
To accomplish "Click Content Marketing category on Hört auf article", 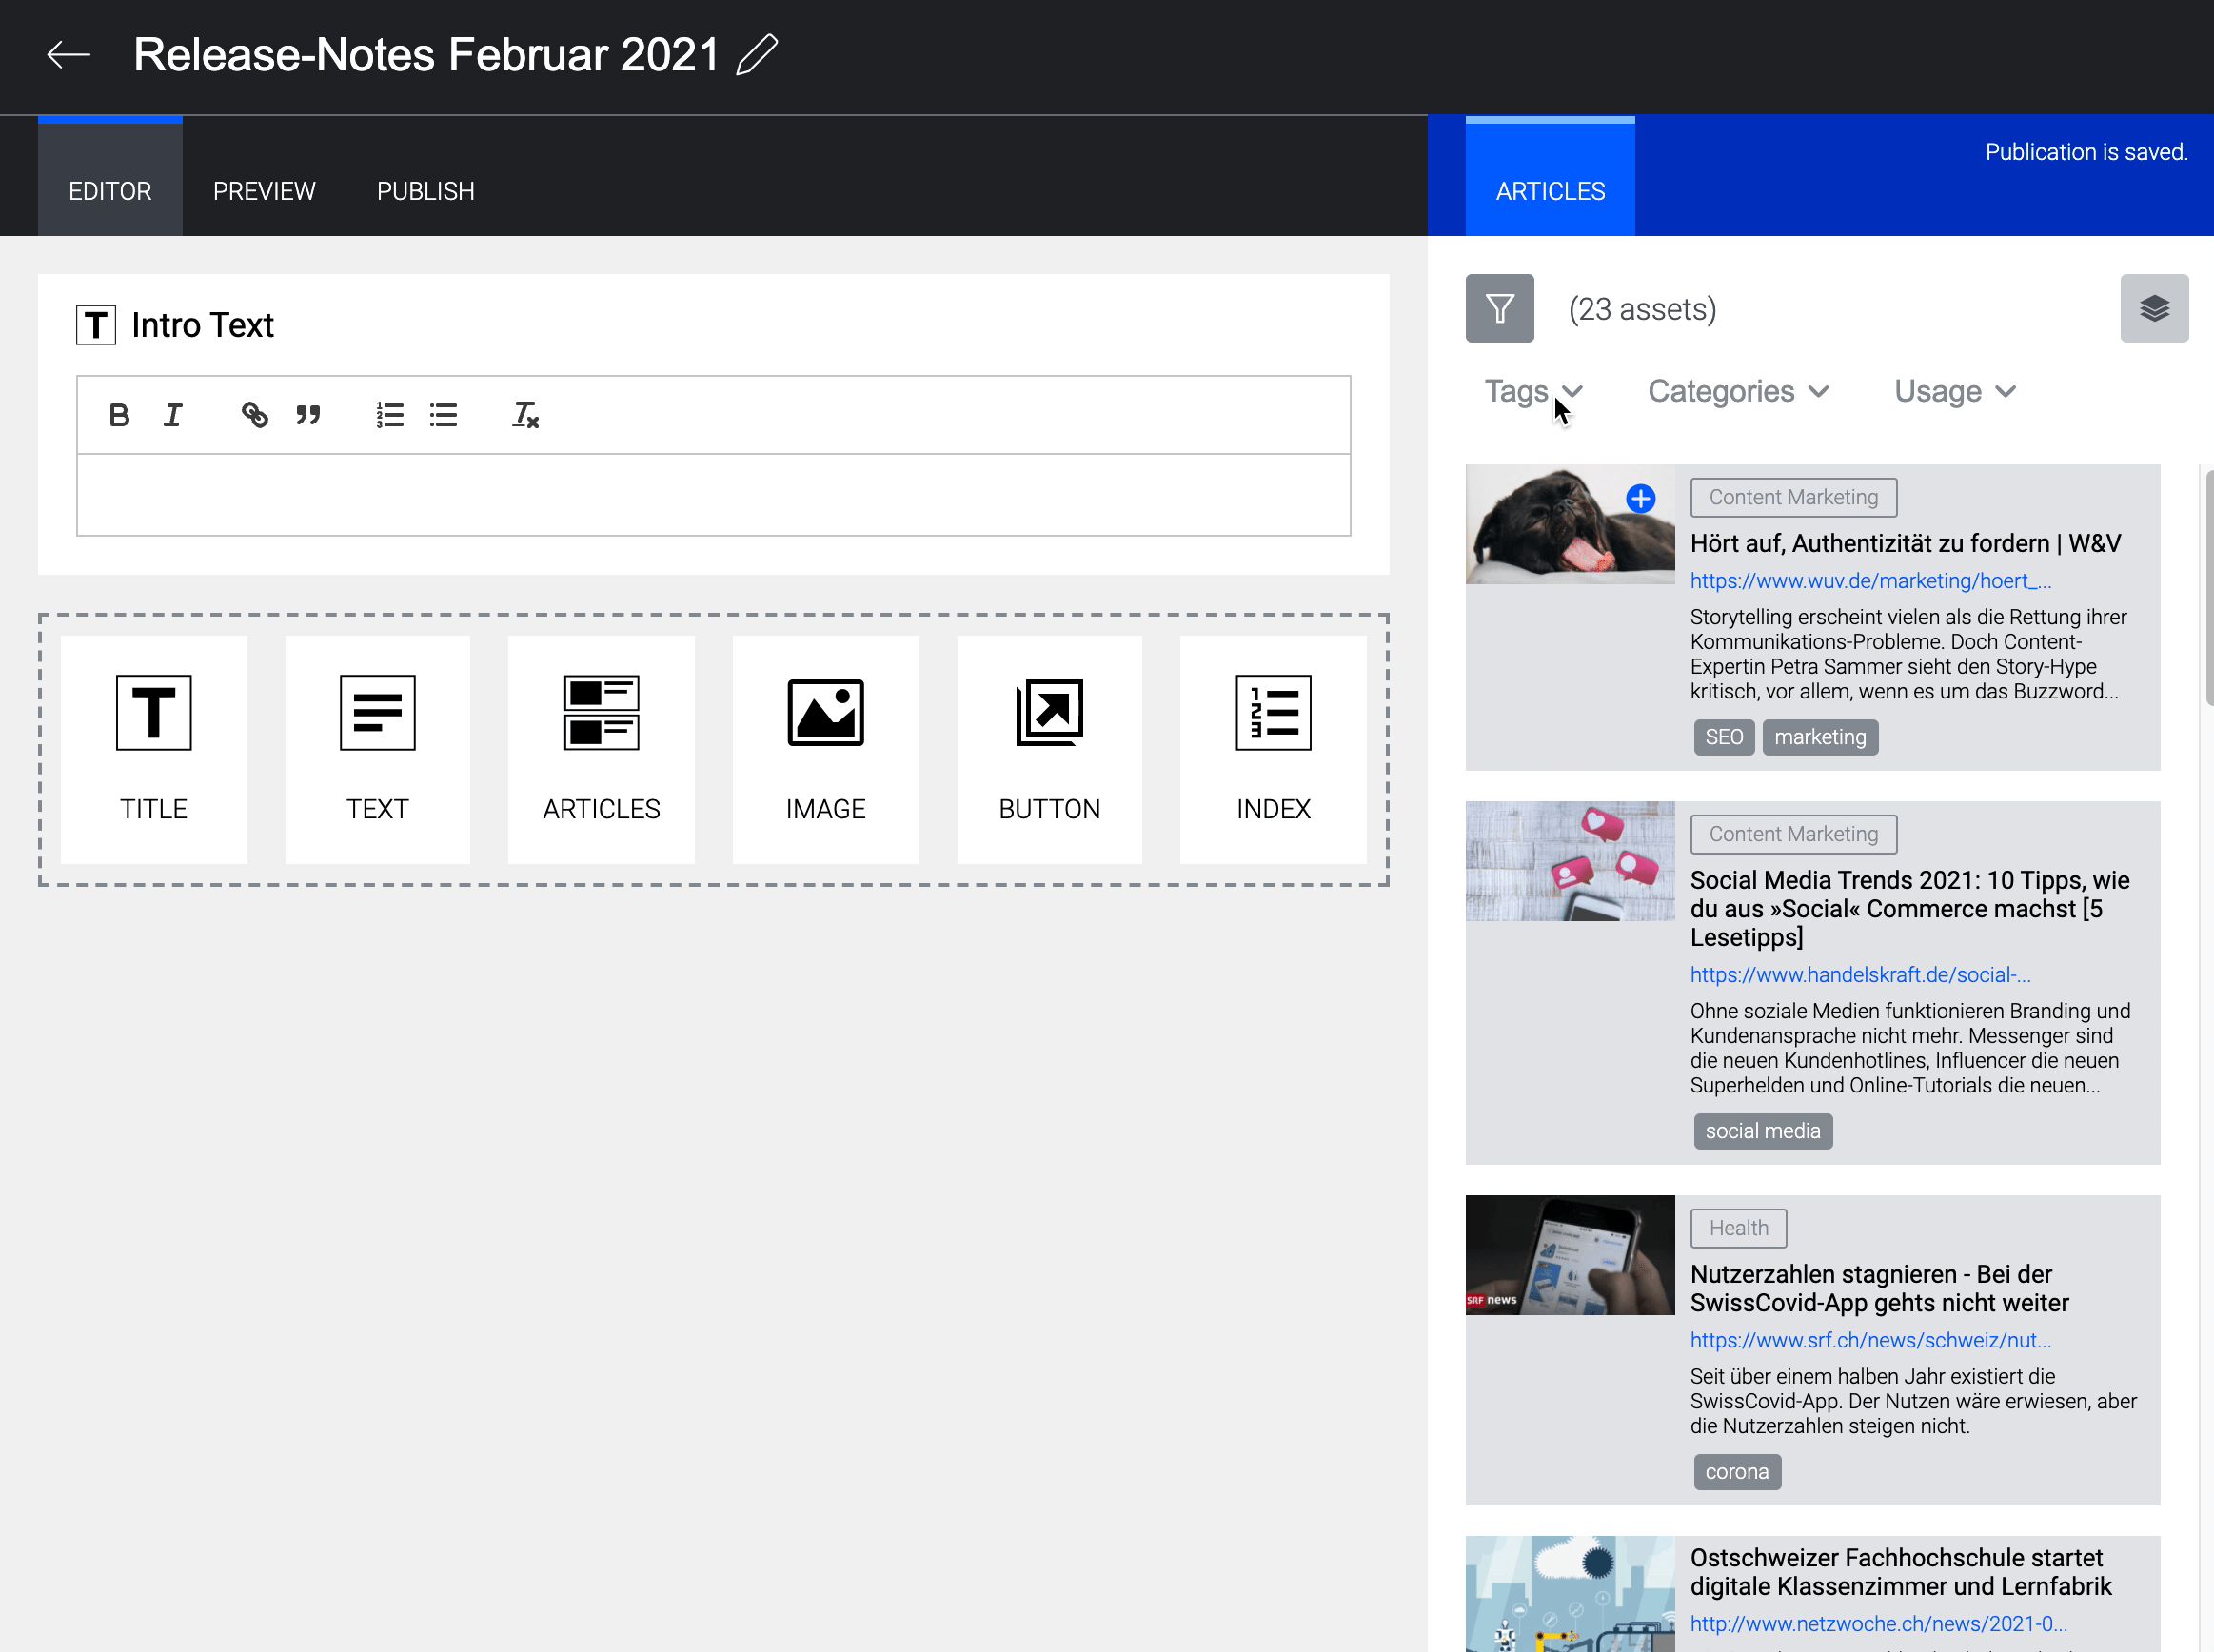I will click(x=1793, y=497).
